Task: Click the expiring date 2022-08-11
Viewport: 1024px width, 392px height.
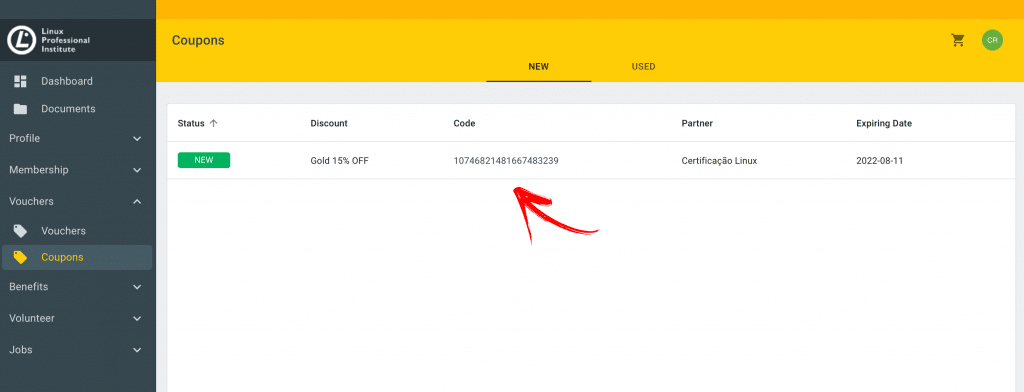Action: 880,161
